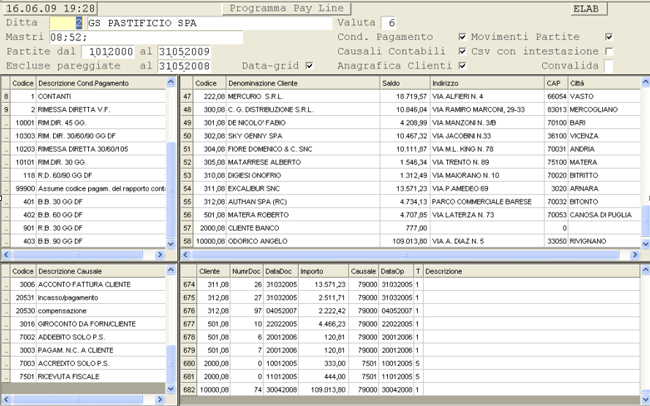
Task: Click the vertical scrollbar thumb of payment conditions grid
Action: 171,190
